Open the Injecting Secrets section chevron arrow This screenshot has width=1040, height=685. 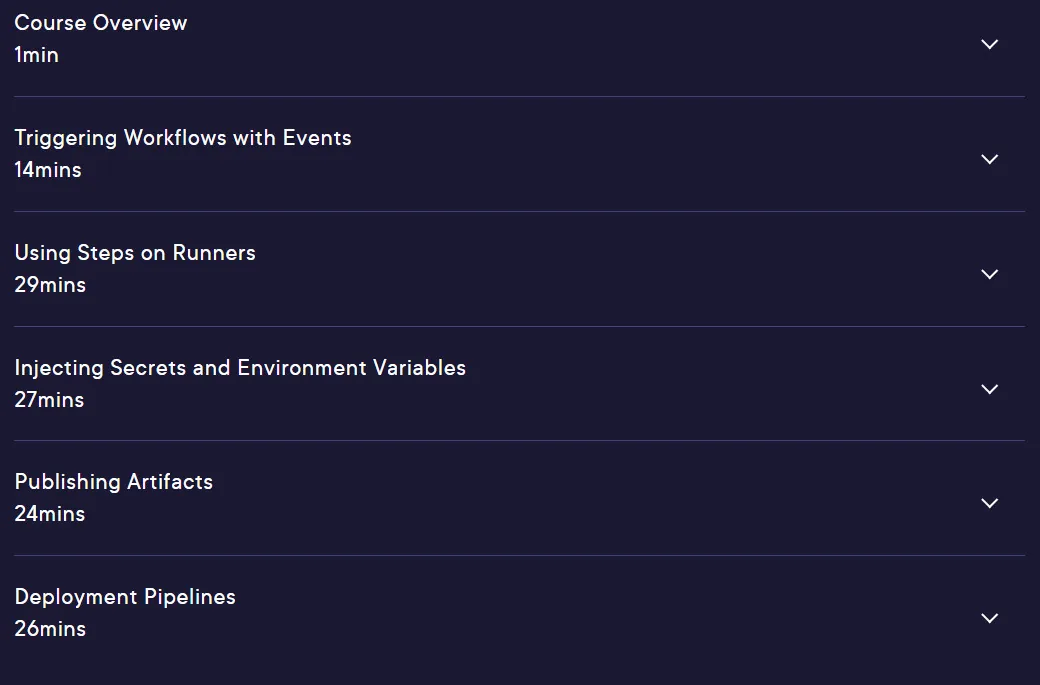point(989,389)
